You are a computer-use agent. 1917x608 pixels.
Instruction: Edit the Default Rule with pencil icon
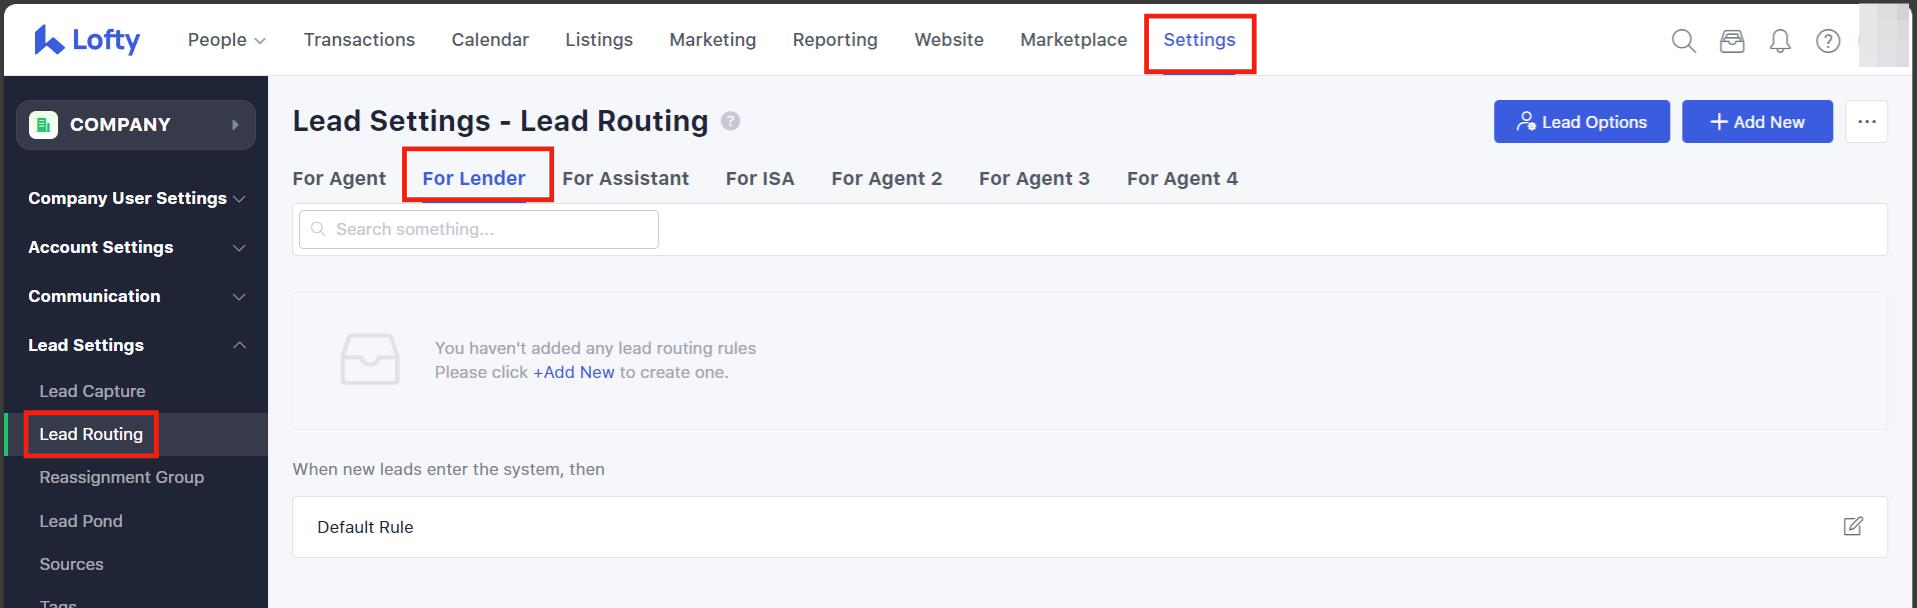(1852, 526)
